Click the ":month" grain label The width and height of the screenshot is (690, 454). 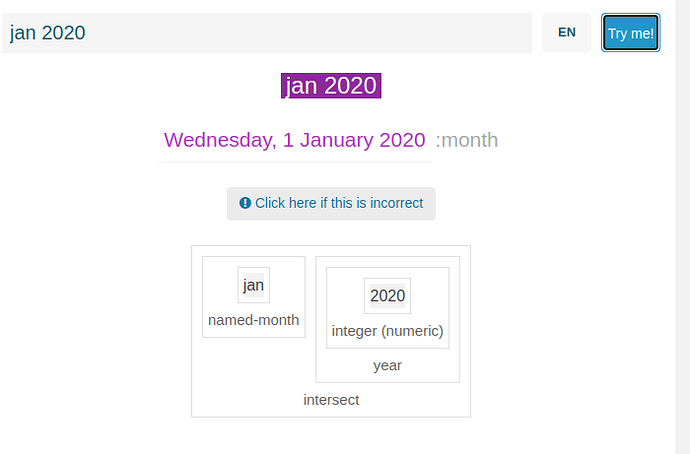pyautogui.click(x=467, y=140)
